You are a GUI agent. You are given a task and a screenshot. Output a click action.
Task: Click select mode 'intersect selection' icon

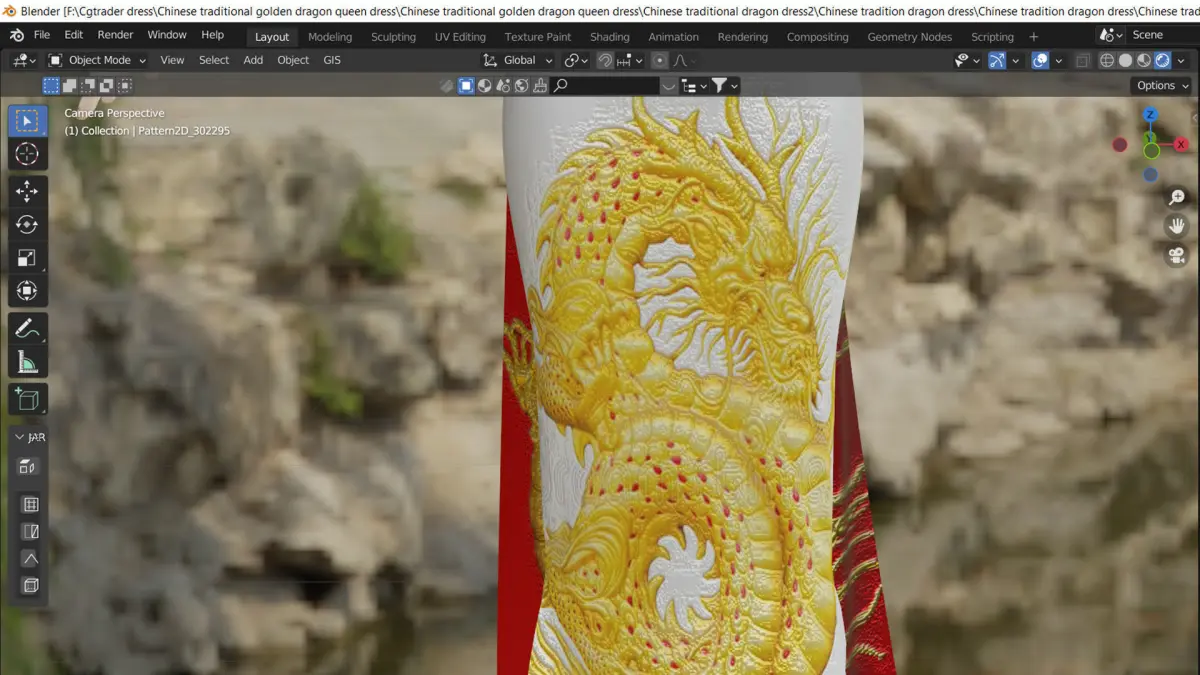123,86
